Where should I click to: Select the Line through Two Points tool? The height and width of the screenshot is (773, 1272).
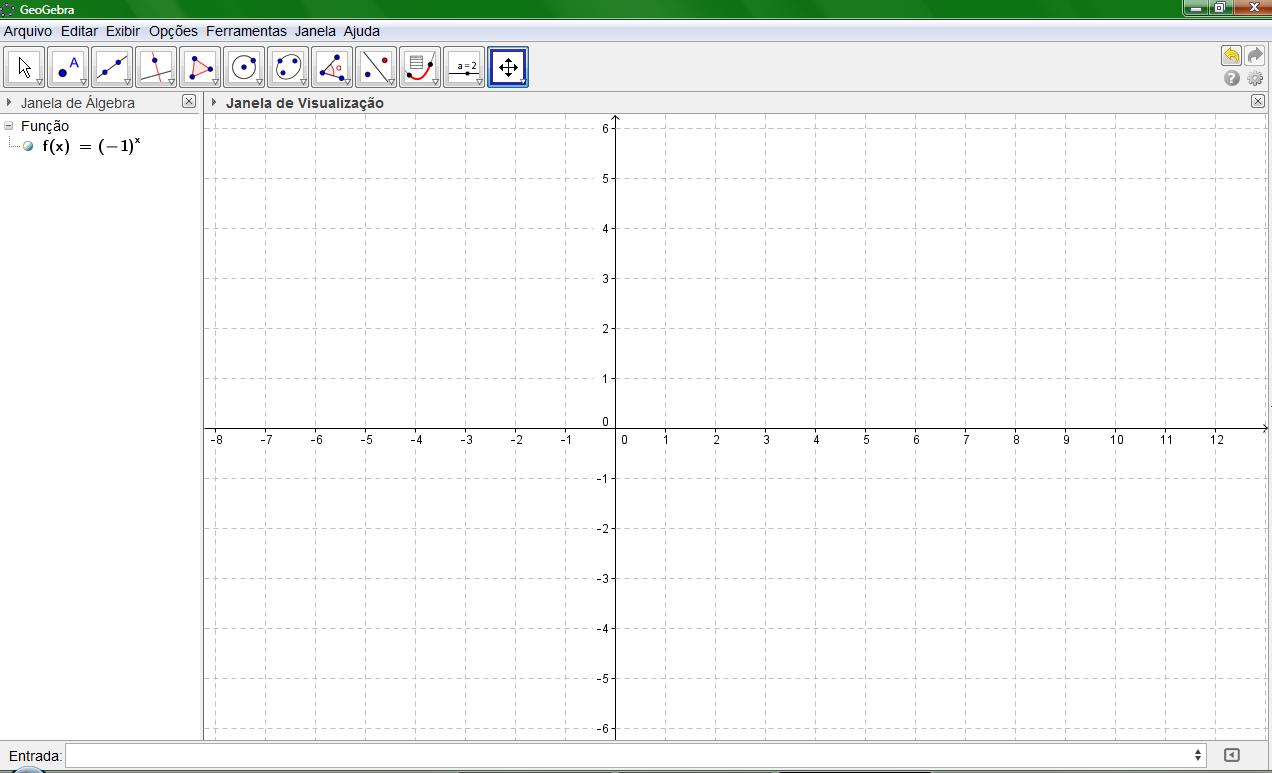112,67
